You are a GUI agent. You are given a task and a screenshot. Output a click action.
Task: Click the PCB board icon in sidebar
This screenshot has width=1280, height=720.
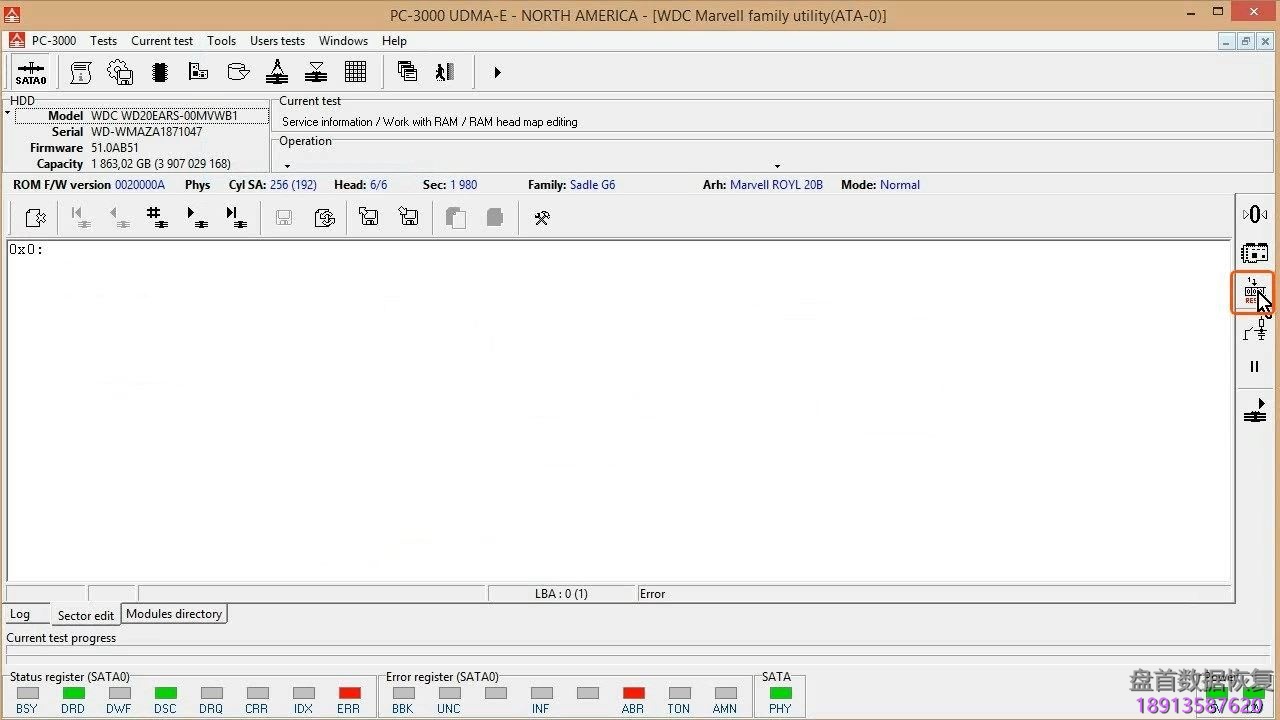pos(1254,253)
